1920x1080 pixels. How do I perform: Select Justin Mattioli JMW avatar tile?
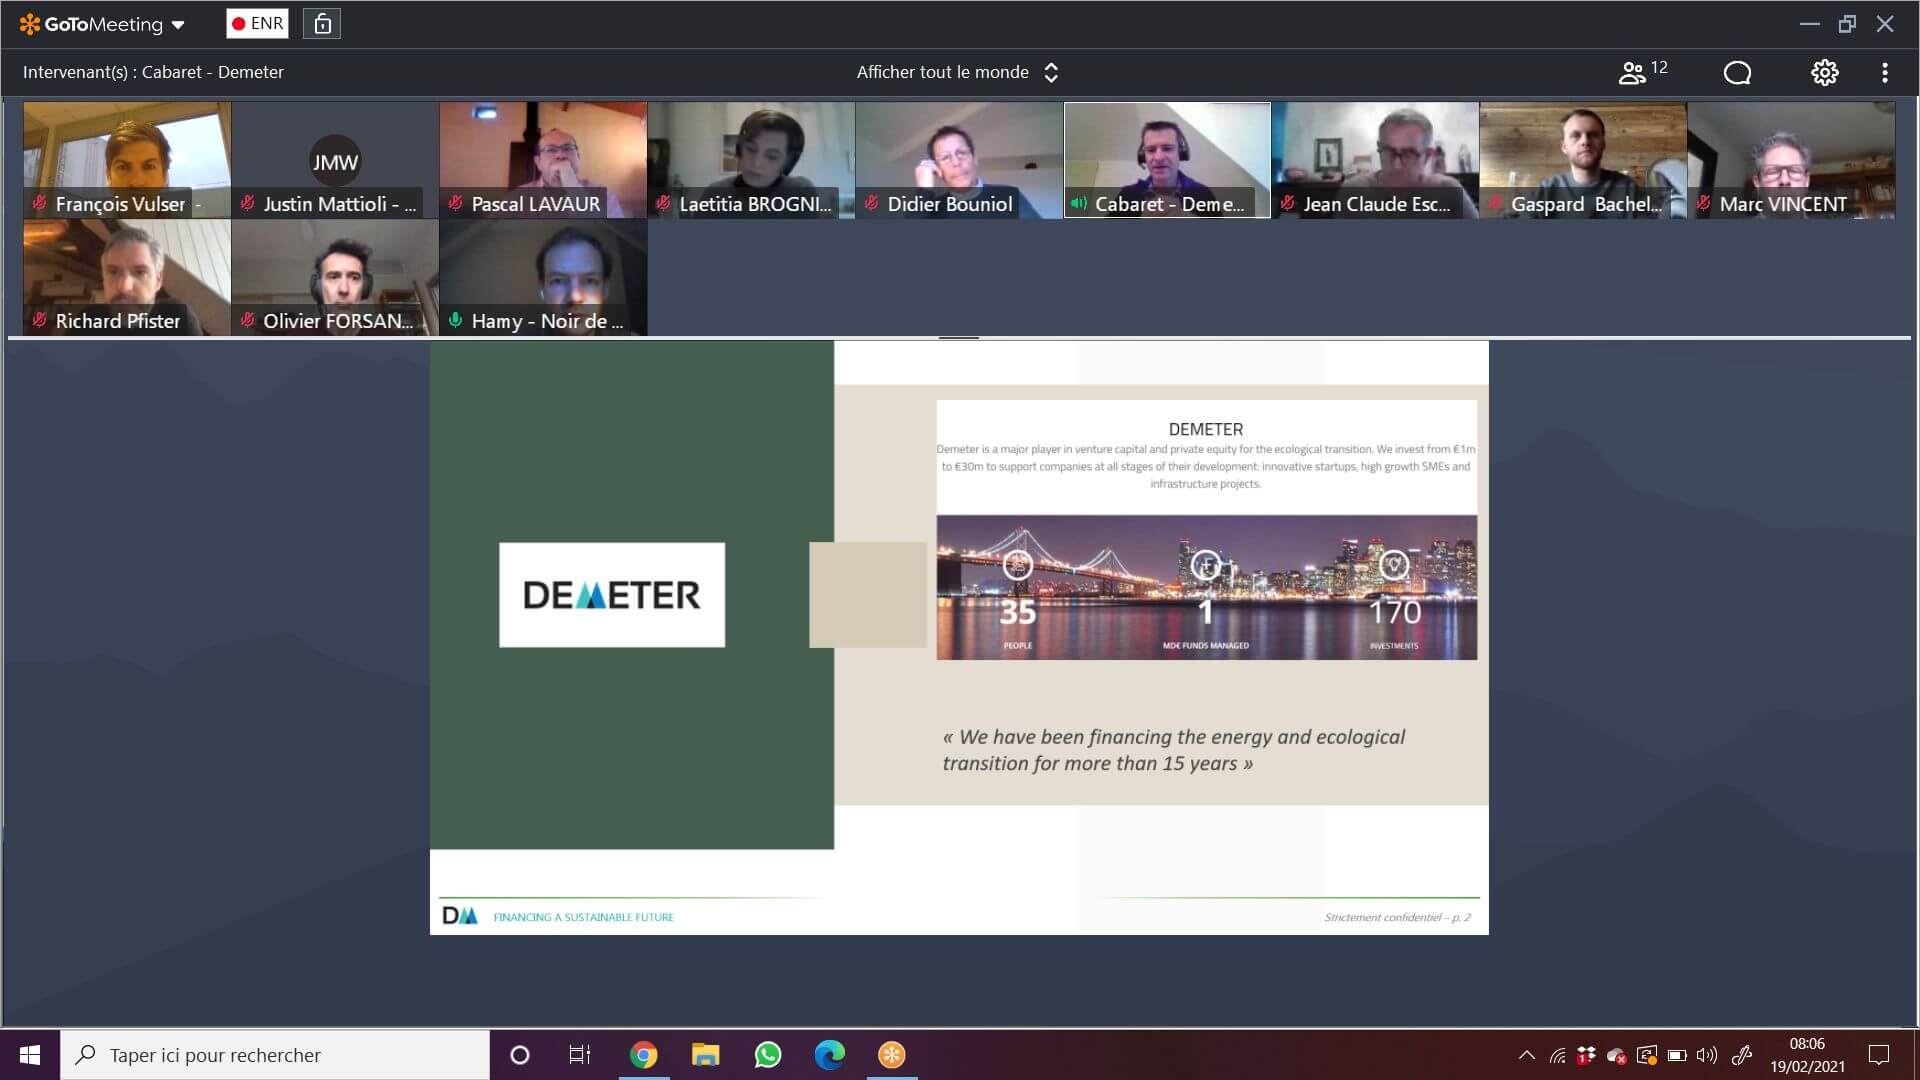click(335, 160)
